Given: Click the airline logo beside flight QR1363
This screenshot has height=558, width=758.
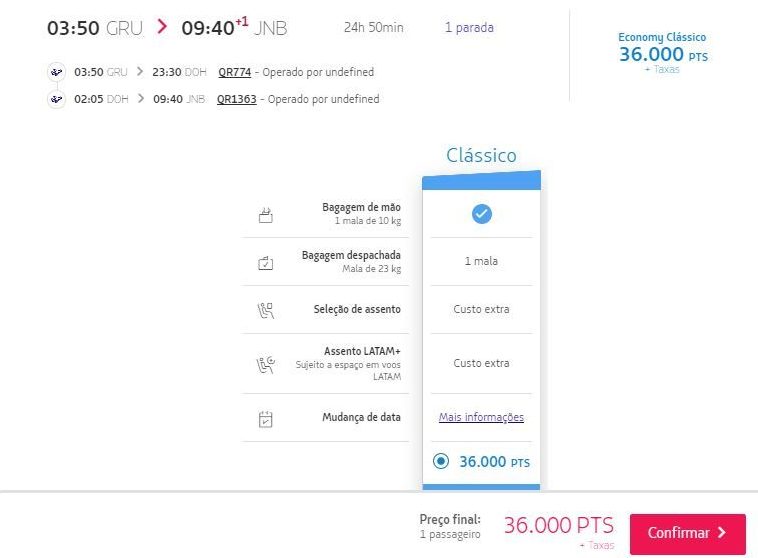Looking at the screenshot, I should pyautogui.click(x=57, y=99).
